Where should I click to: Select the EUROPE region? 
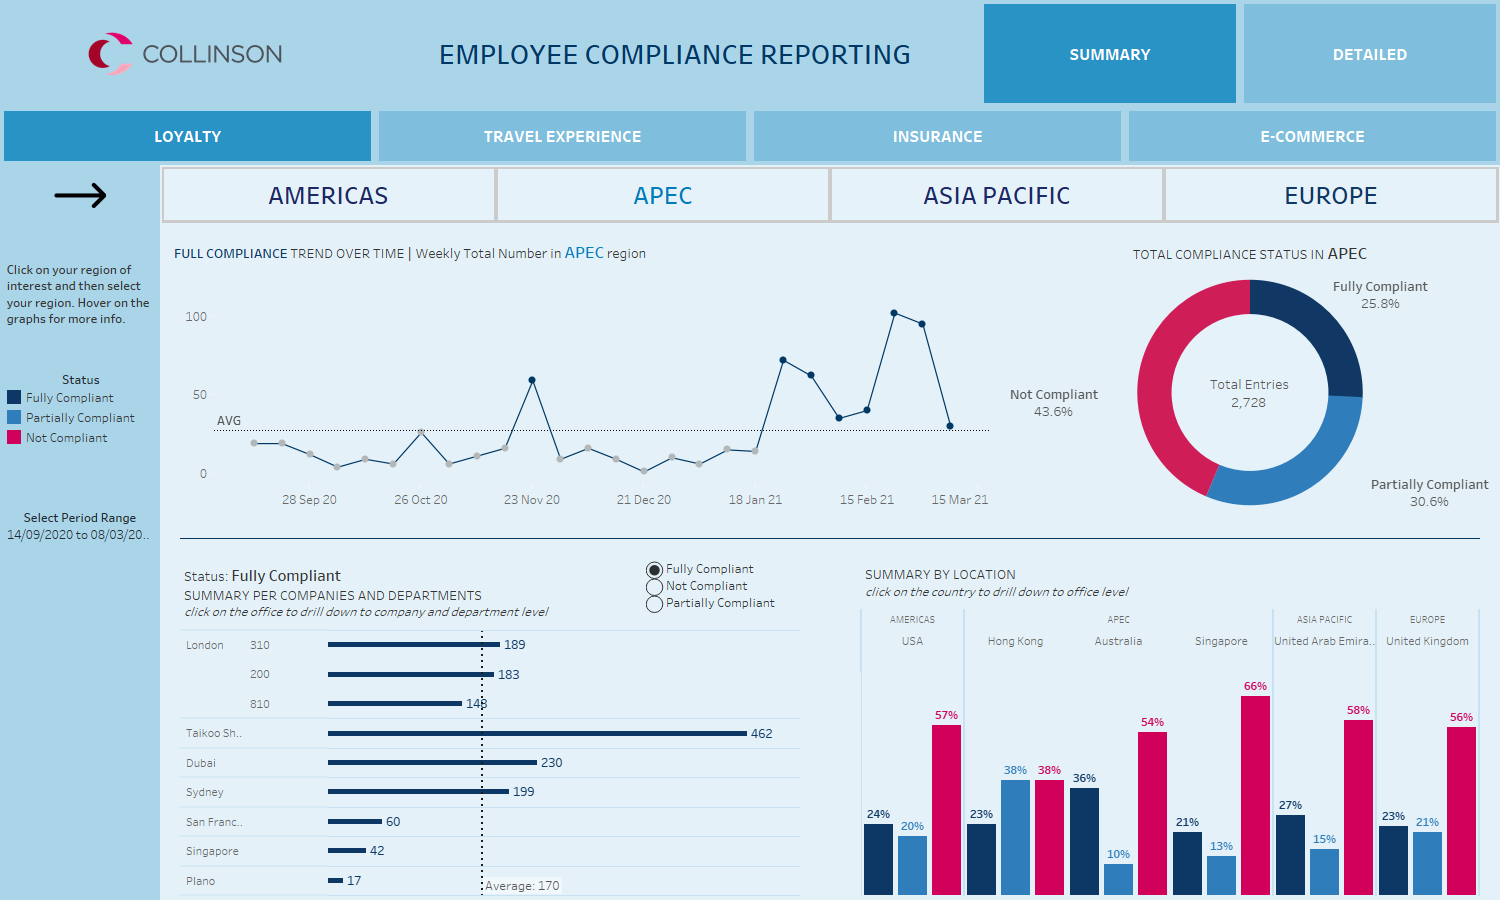coord(1330,195)
